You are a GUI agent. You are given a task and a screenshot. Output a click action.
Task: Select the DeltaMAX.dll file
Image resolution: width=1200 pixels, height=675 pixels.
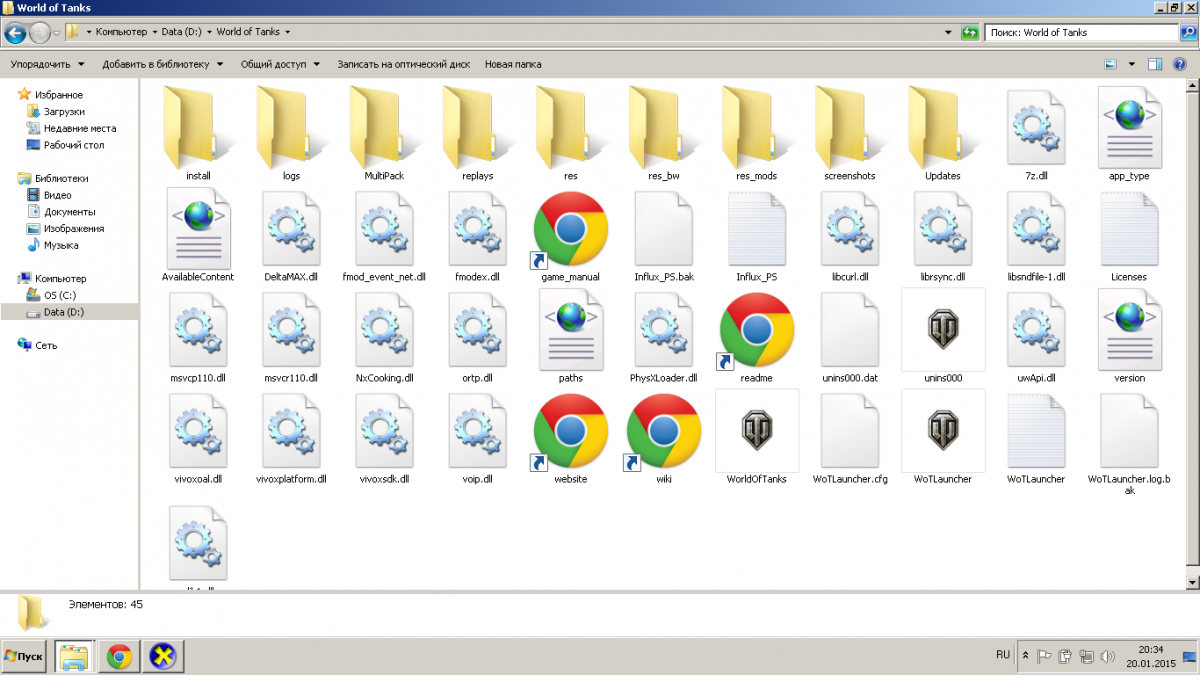[x=291, y=228]
